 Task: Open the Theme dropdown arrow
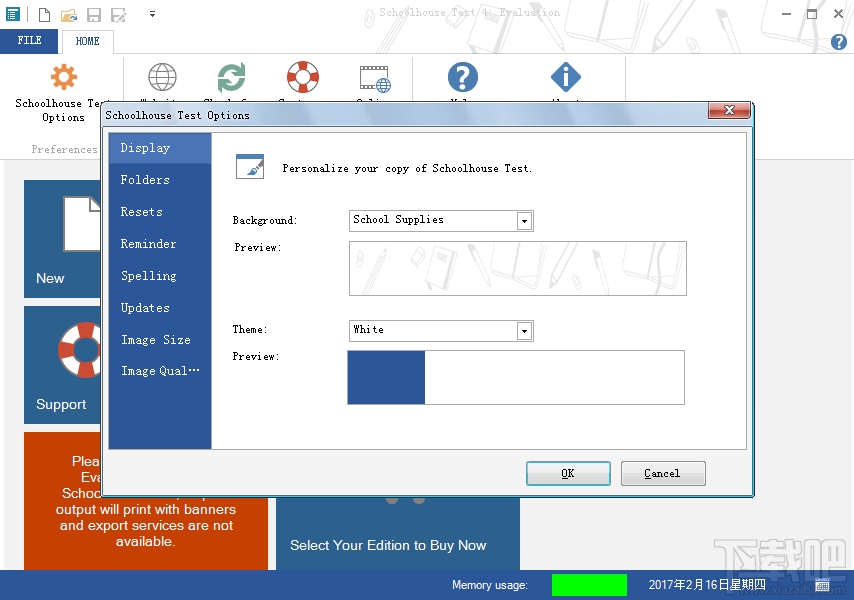(x=524, y=331)
